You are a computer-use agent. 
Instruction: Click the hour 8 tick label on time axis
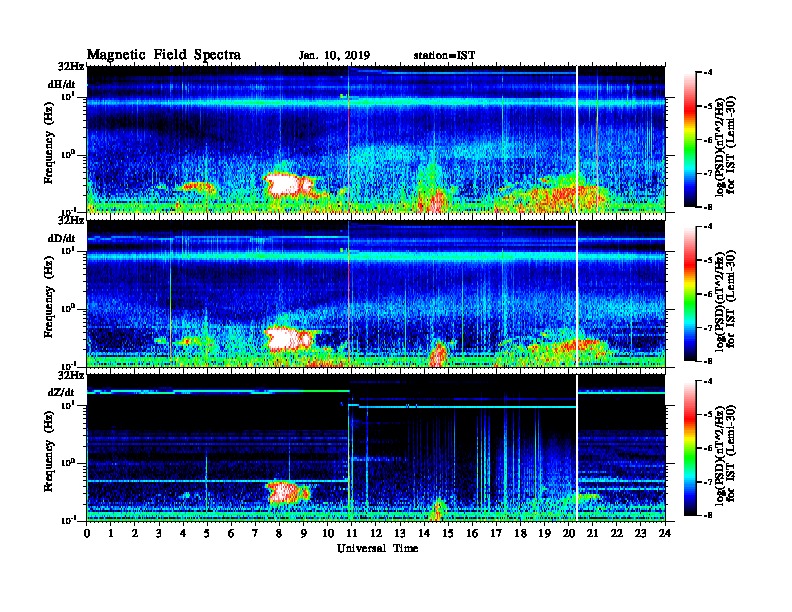point(279,533)
